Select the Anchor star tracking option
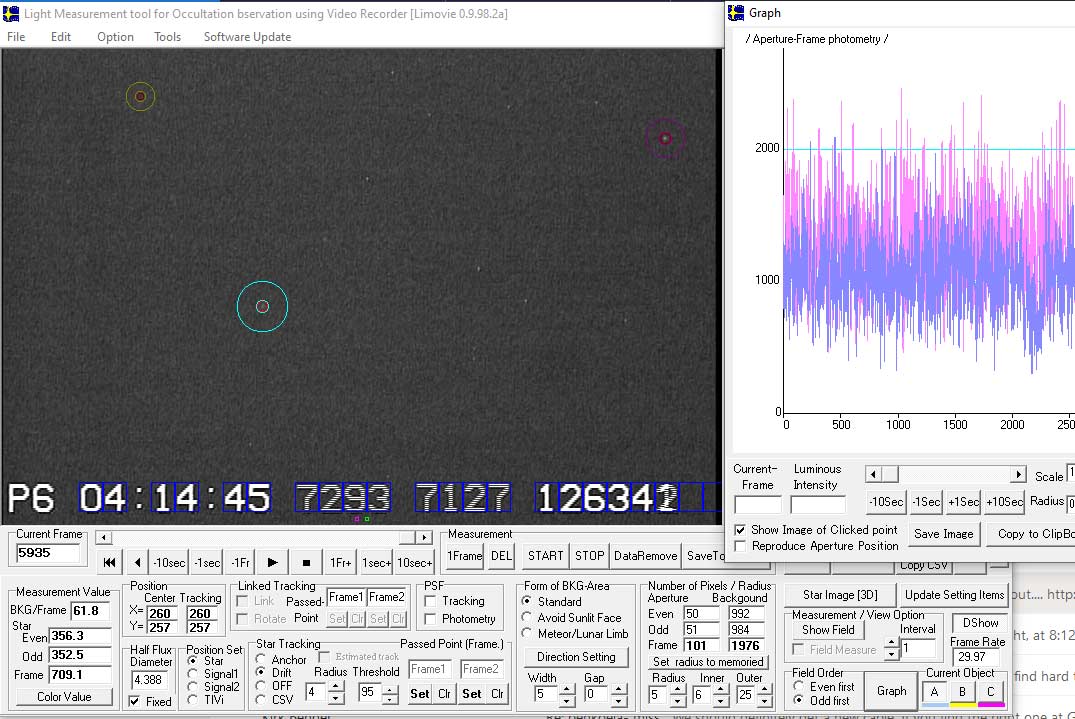The width and height of the screenshot is (1075, 719). [261, 659]
